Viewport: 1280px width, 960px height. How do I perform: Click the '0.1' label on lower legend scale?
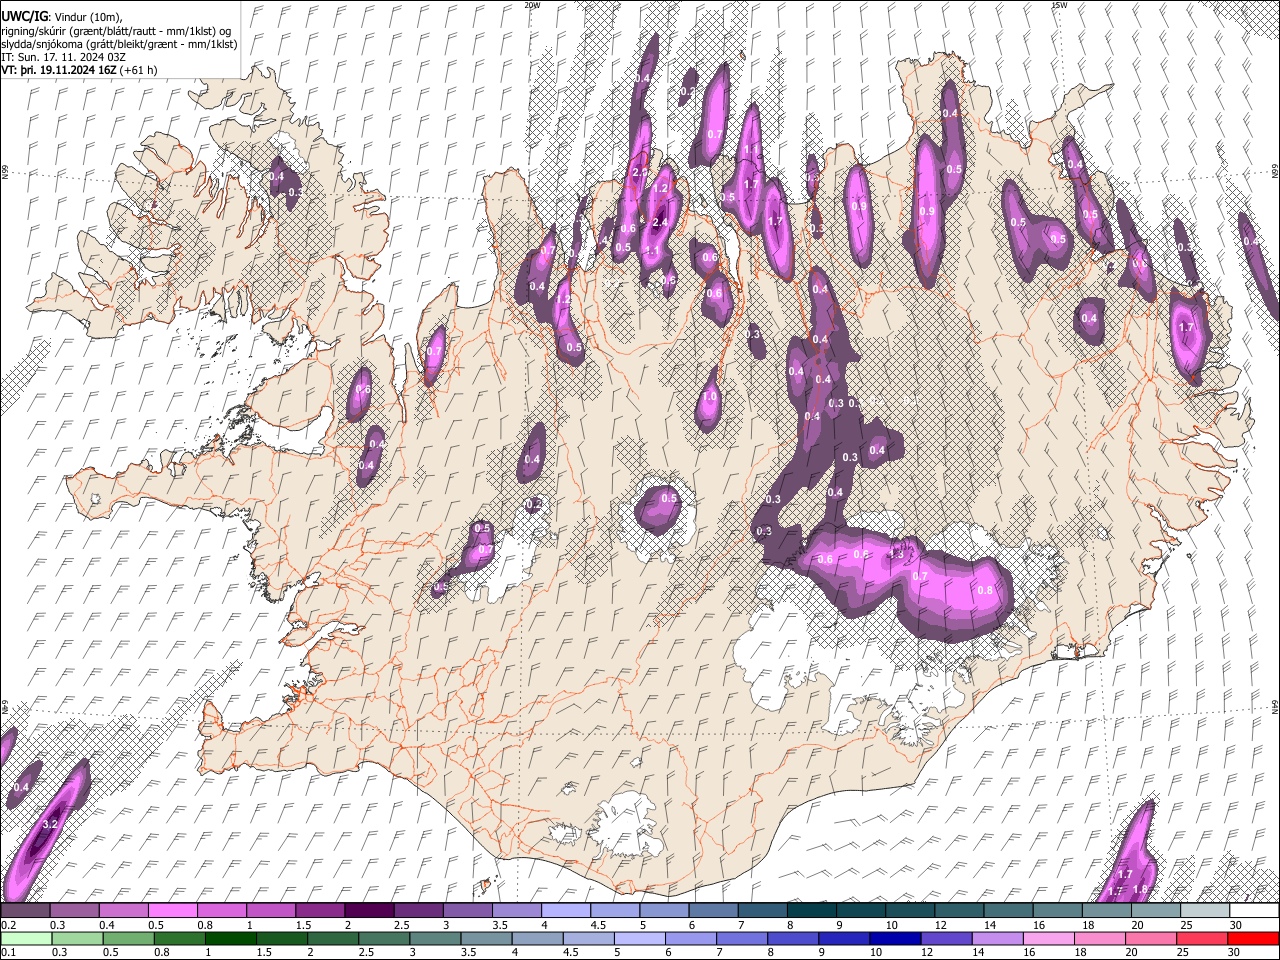pos(8,952)
